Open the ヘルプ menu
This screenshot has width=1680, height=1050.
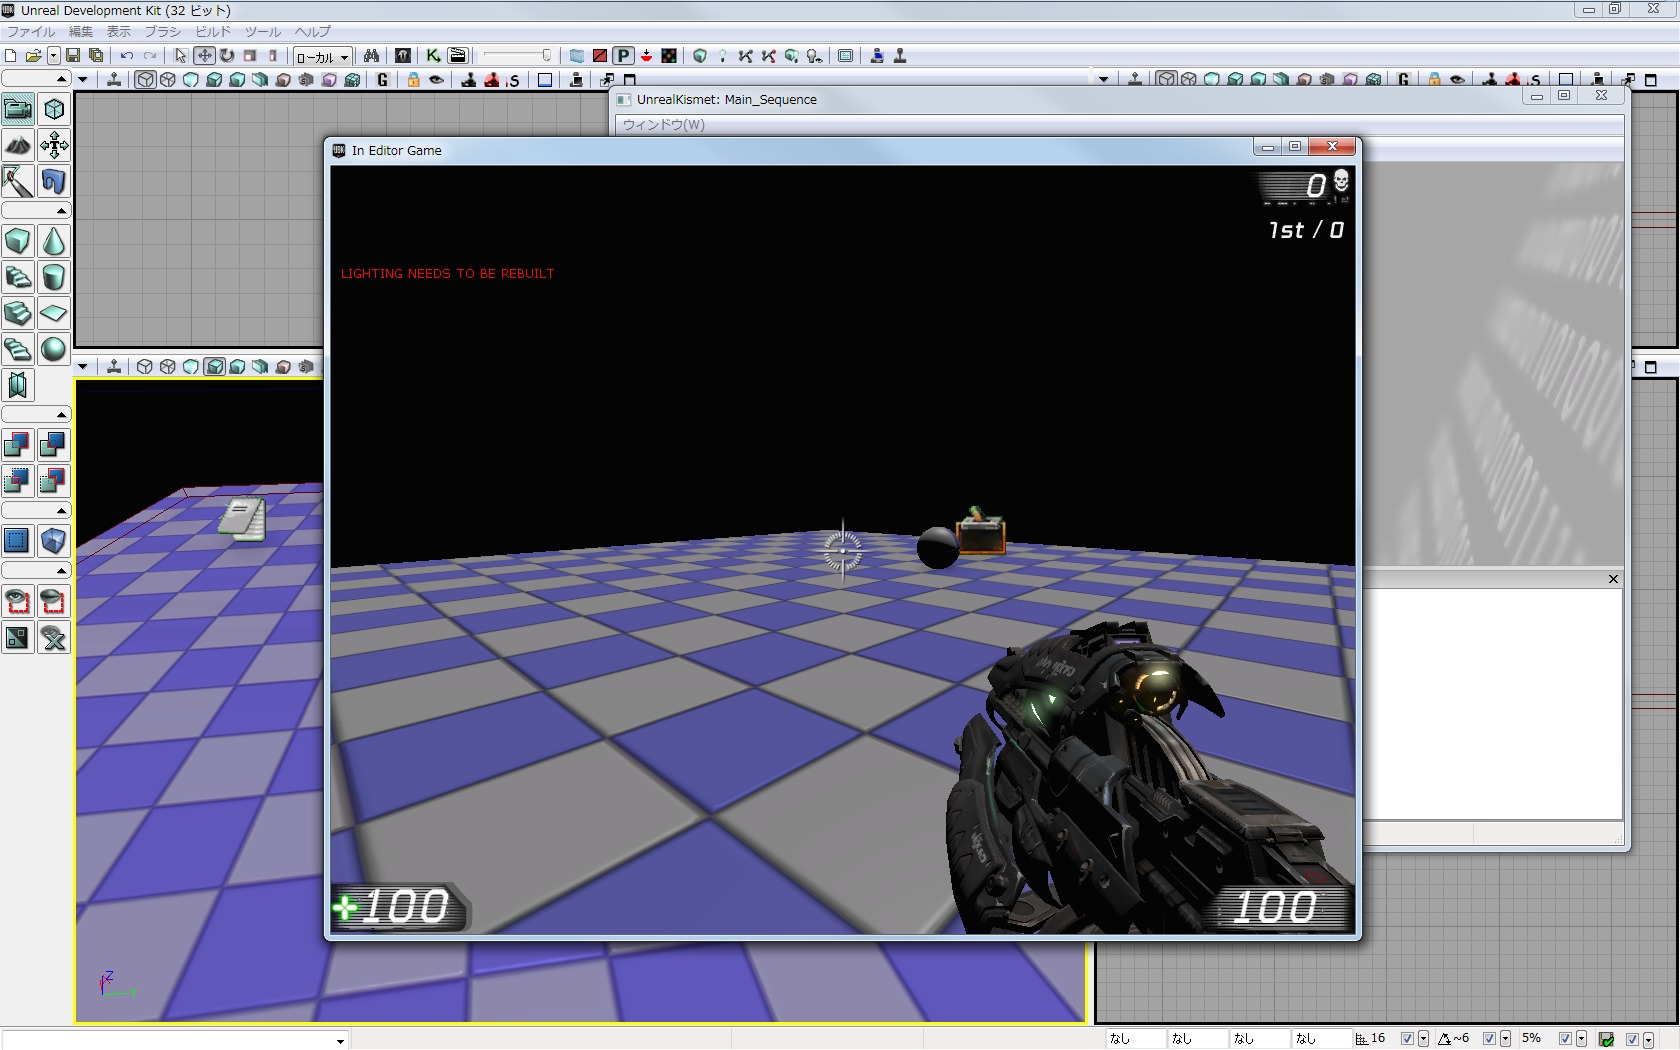coord(313,32)
